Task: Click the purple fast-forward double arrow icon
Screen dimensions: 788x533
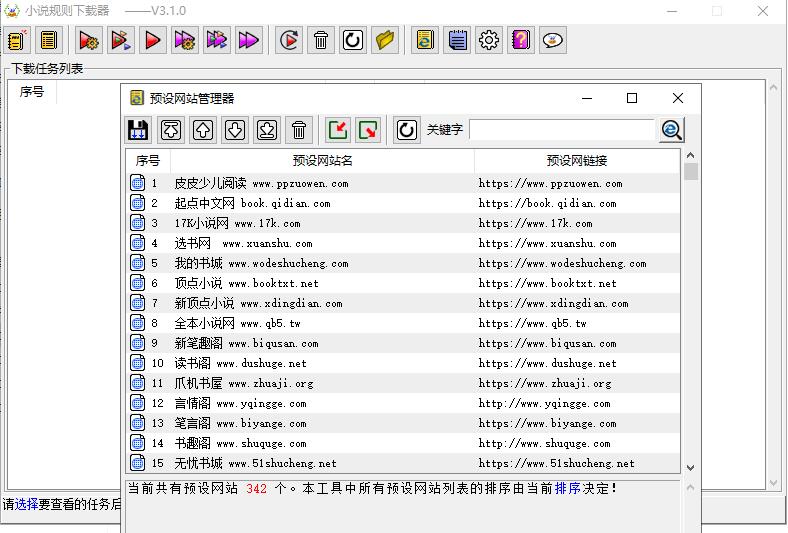Action: [x=249, y=40]
